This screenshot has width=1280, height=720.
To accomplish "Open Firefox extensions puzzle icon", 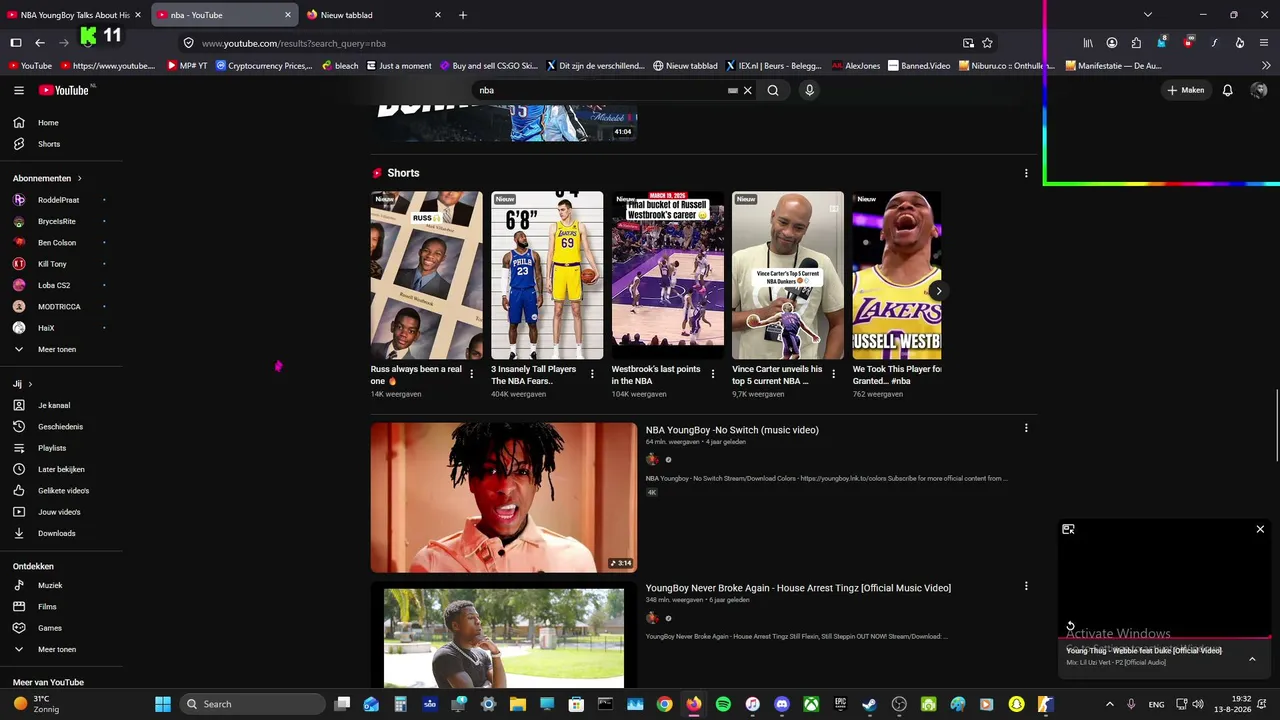I will [1136, 43].
